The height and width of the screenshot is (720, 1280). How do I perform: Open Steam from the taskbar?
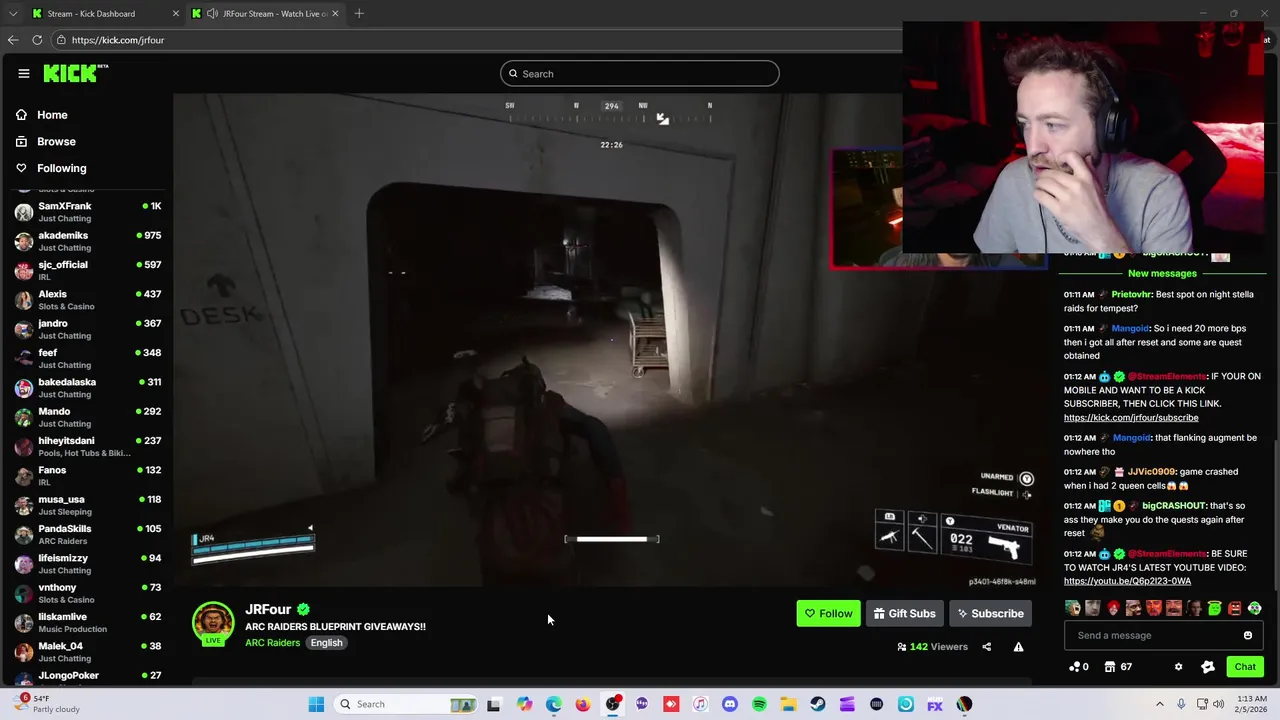[817, 704]
